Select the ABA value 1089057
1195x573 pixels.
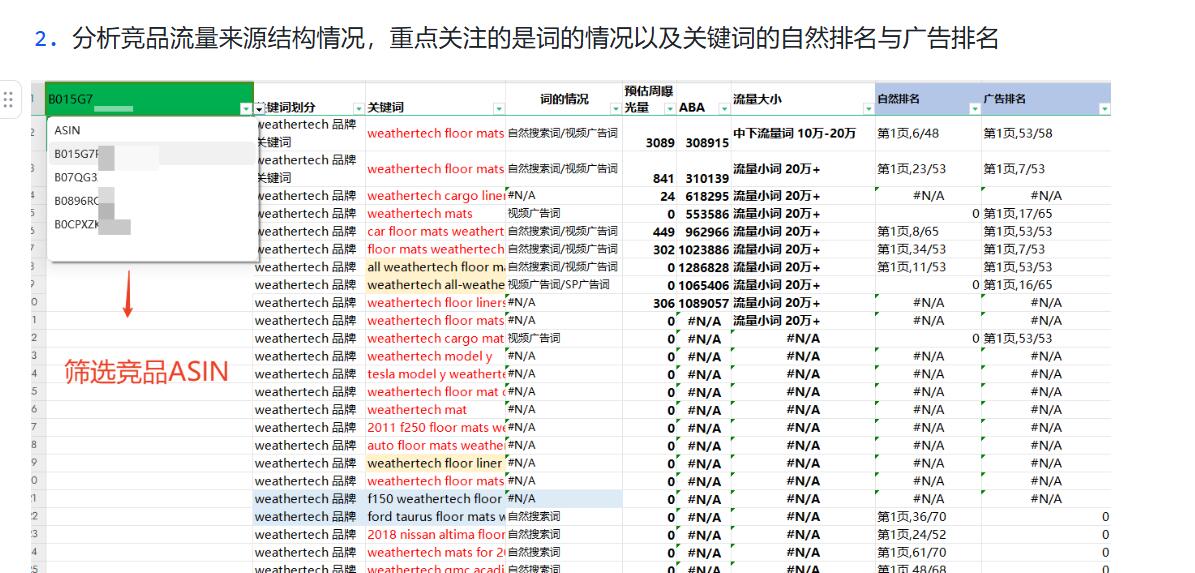[704, 303]
